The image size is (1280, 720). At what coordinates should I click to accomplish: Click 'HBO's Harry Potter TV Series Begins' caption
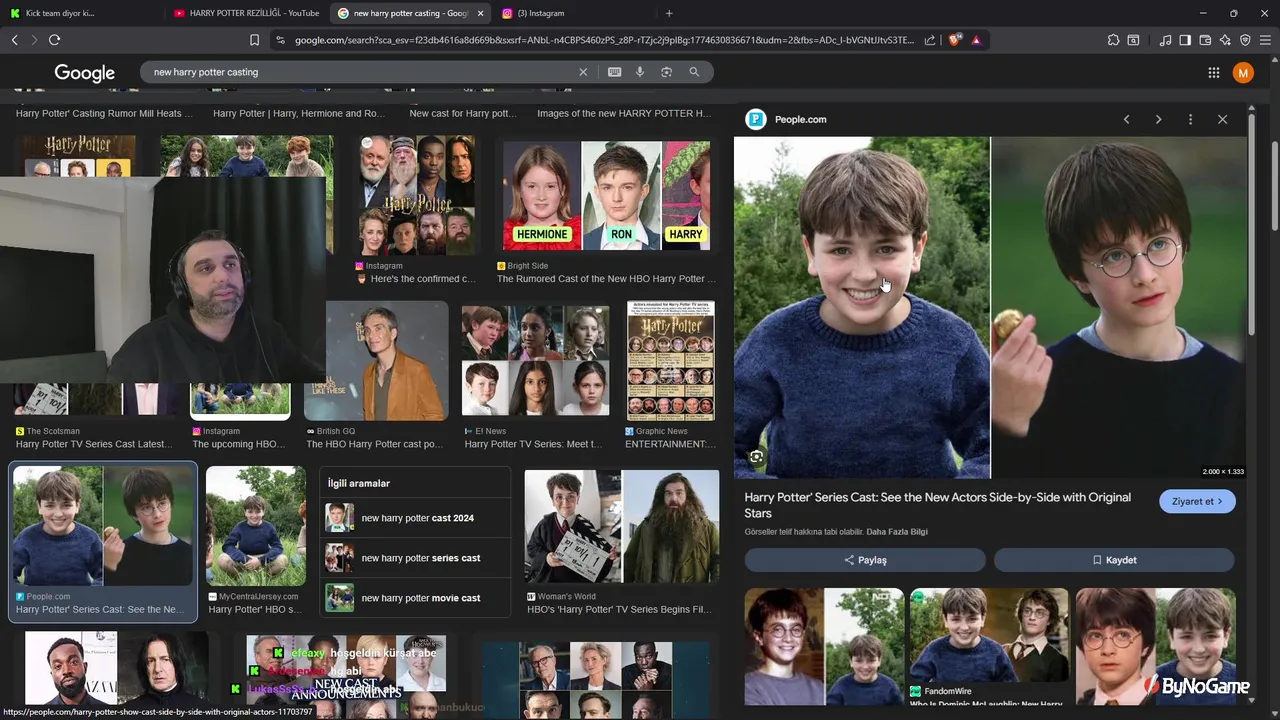coord(618,610)
